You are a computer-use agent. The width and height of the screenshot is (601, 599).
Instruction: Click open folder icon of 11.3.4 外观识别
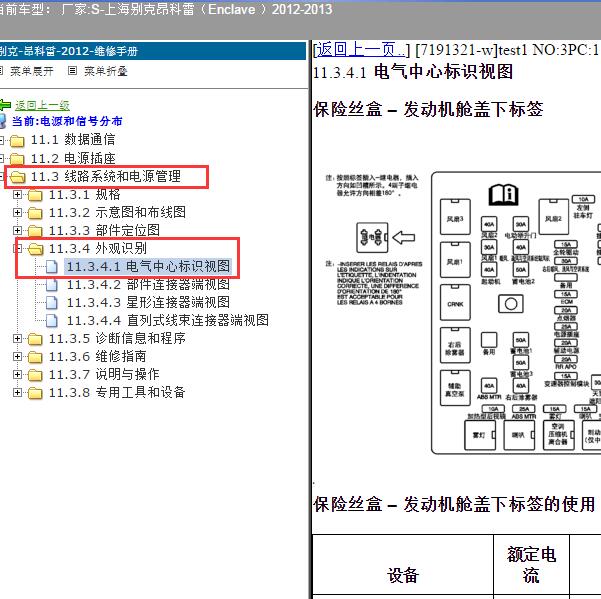point(36,249)
